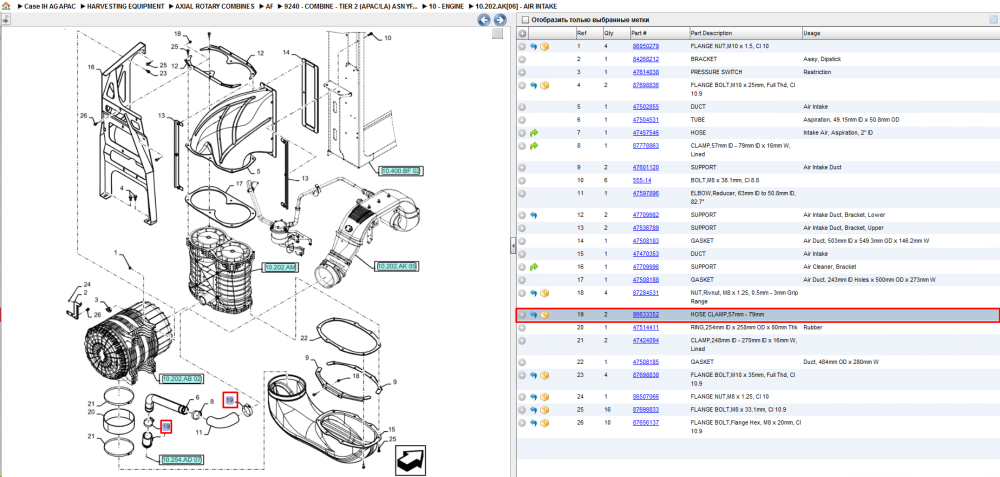The width and height of the screenshot is (1000, 477).
Task: Open the column layout icon above parts table
Action: pyautogui.click(x=992, y=20)
